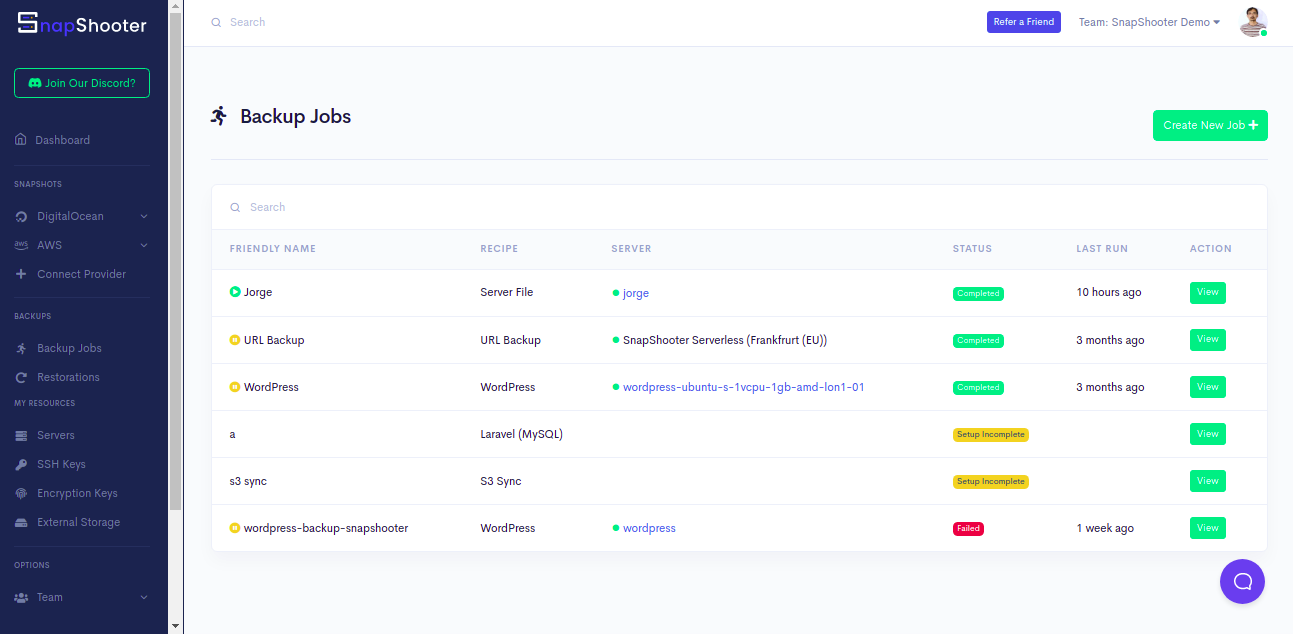Click the External Storage drive icon
This screenshot has height=634, width=1293.
21,522
